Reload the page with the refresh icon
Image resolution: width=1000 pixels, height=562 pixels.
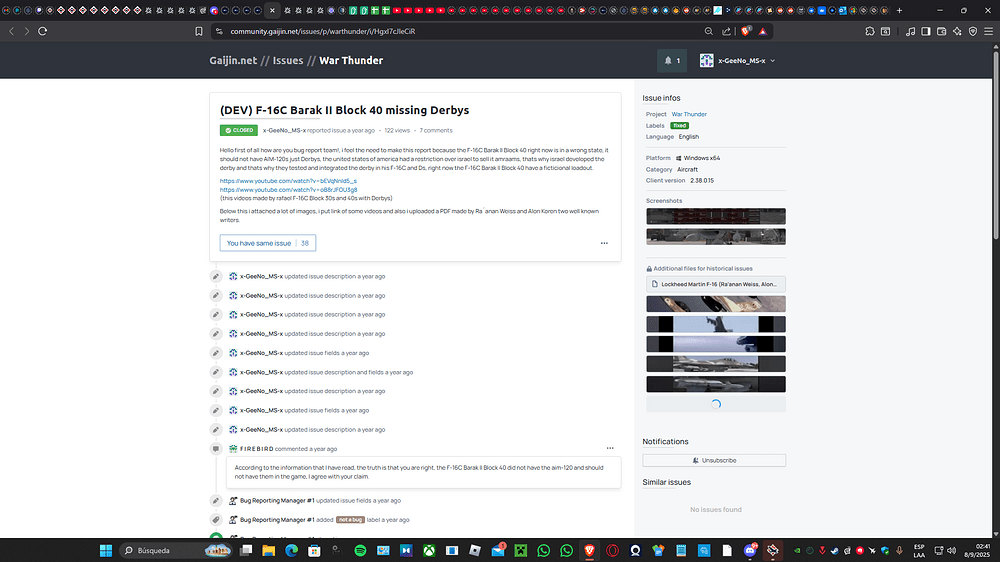43,31
